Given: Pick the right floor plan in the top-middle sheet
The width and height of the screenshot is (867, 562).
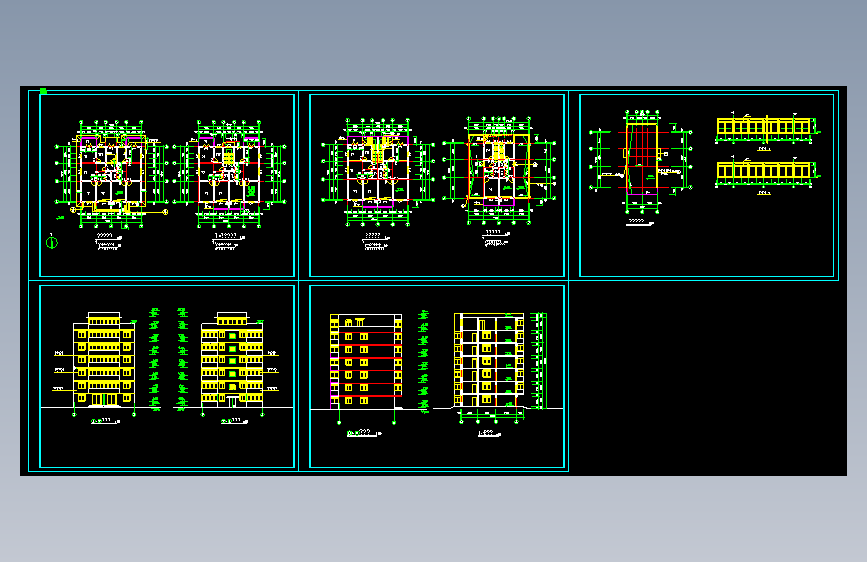Looking at the screenshot, I should [499, 171].
